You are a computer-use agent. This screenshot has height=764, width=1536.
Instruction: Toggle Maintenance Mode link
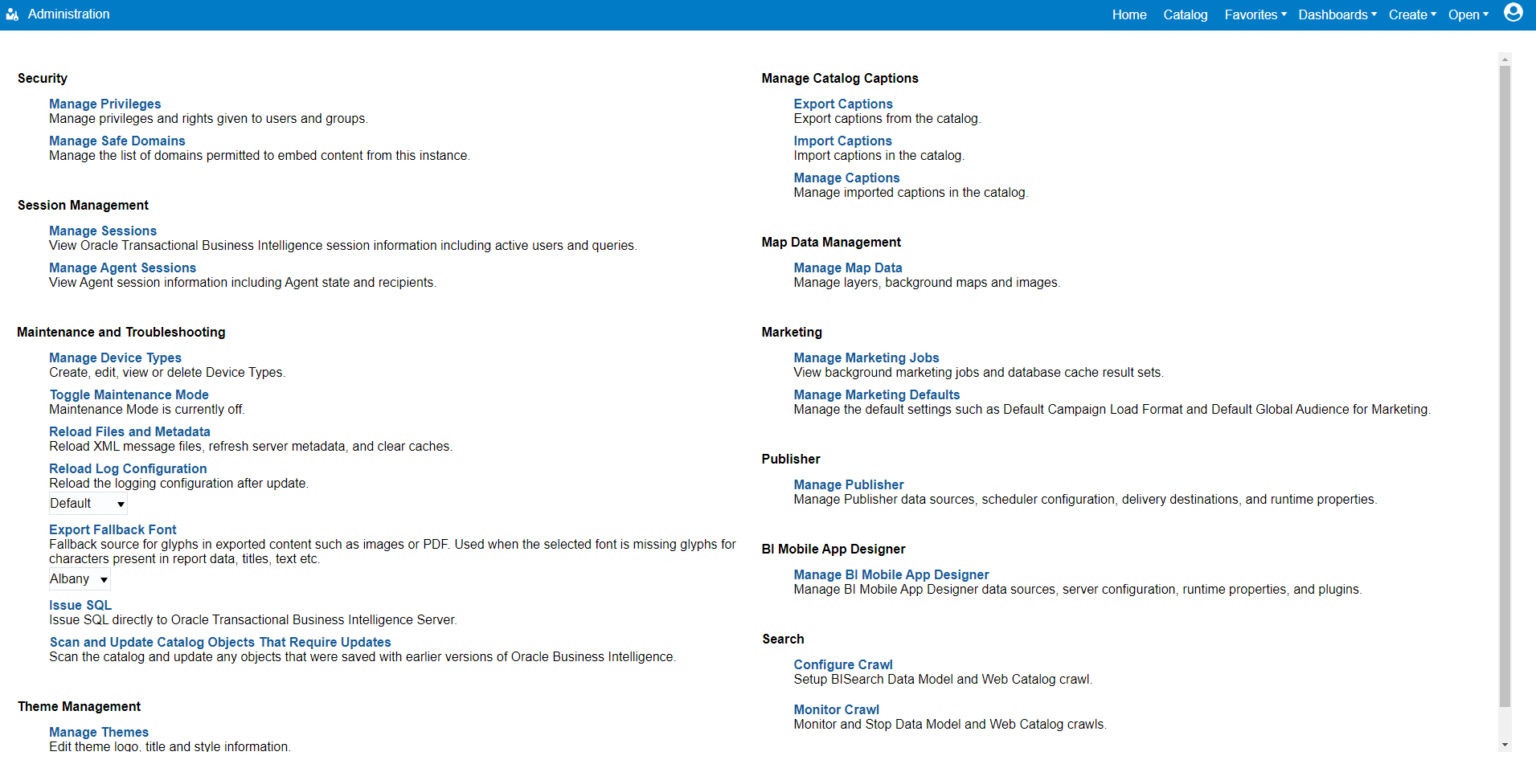(129, 395)
